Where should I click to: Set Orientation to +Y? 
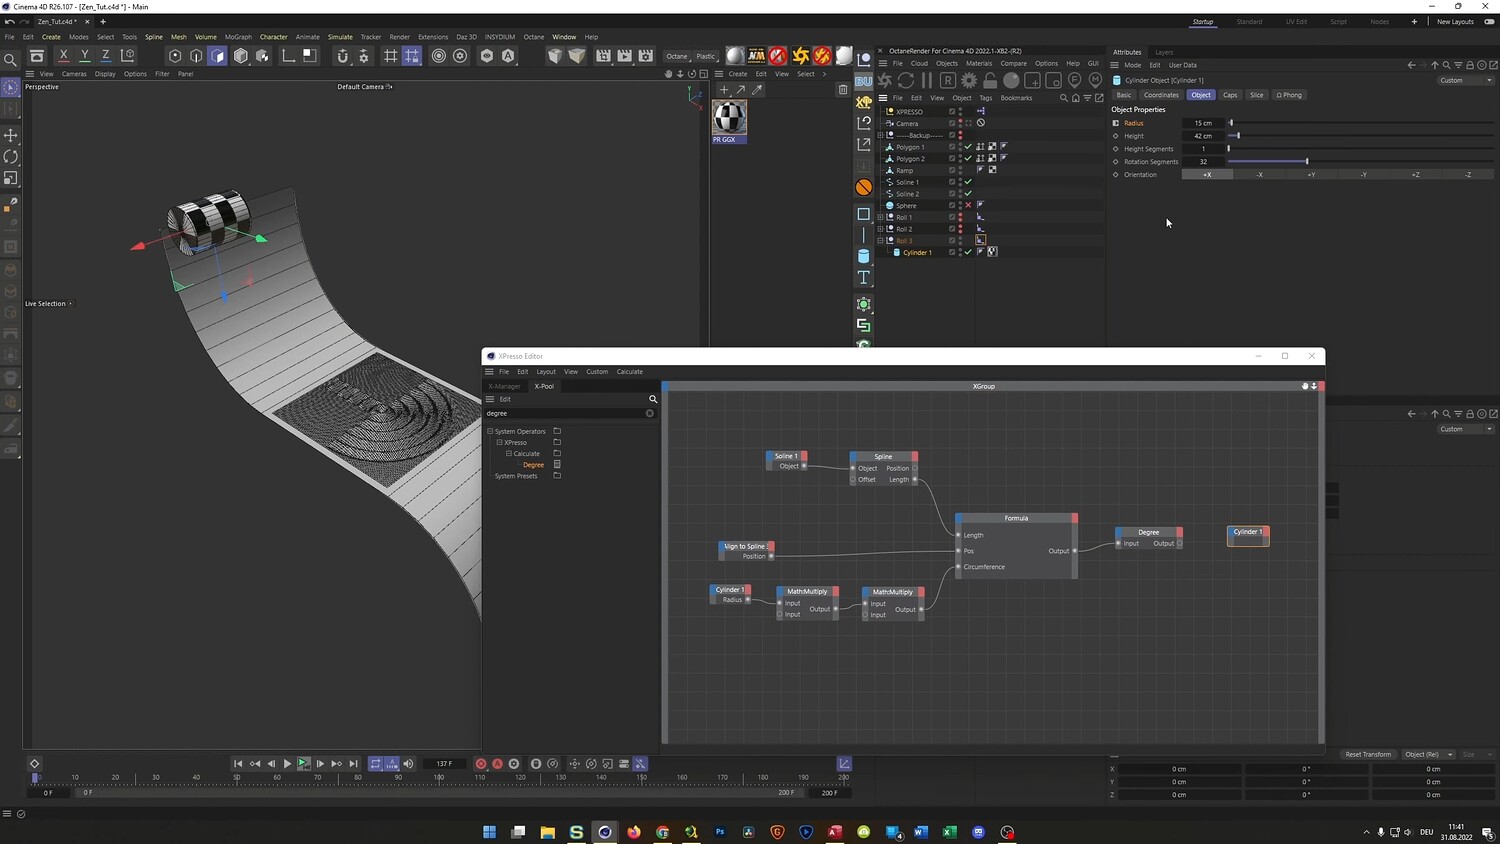pos(1311,175)
